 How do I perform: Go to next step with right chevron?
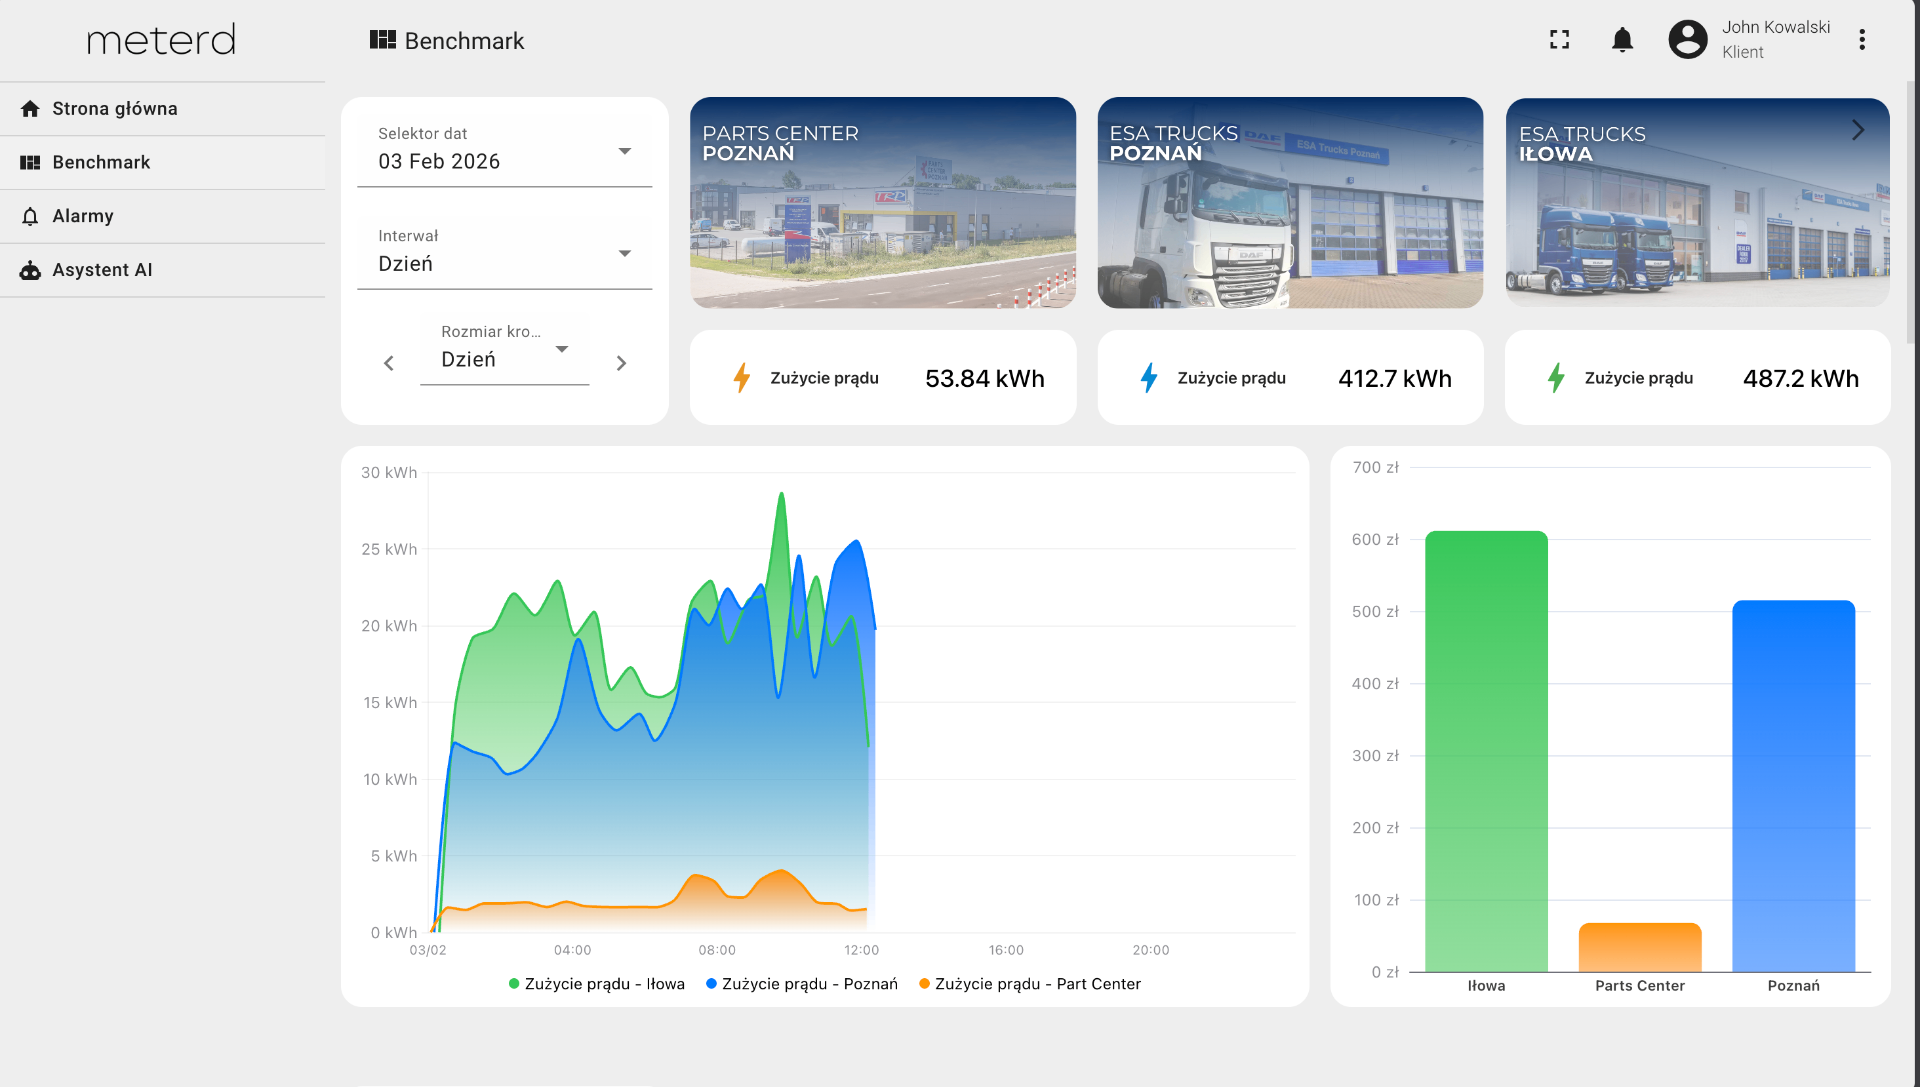tap(621, 363)
